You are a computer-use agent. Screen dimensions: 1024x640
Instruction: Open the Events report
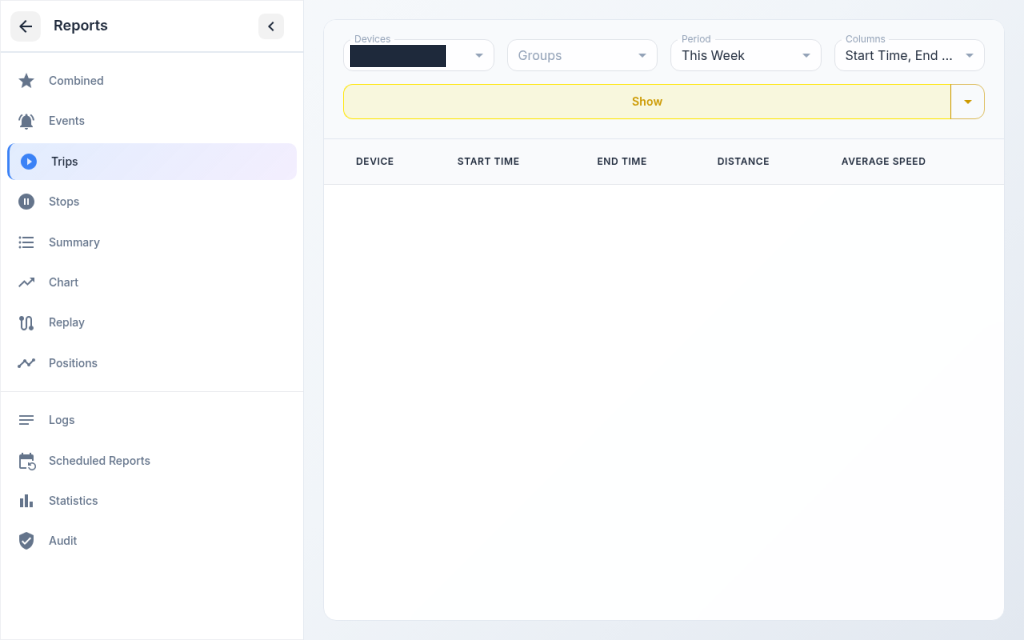click(152, 121)
